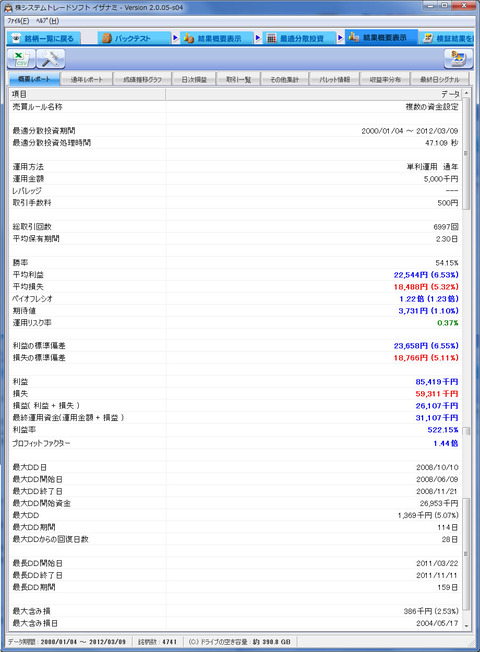The height and width of the screenshot is (652, 480).
Task: Select the 26,107千円 net profit value
Action: click(437, 406)
